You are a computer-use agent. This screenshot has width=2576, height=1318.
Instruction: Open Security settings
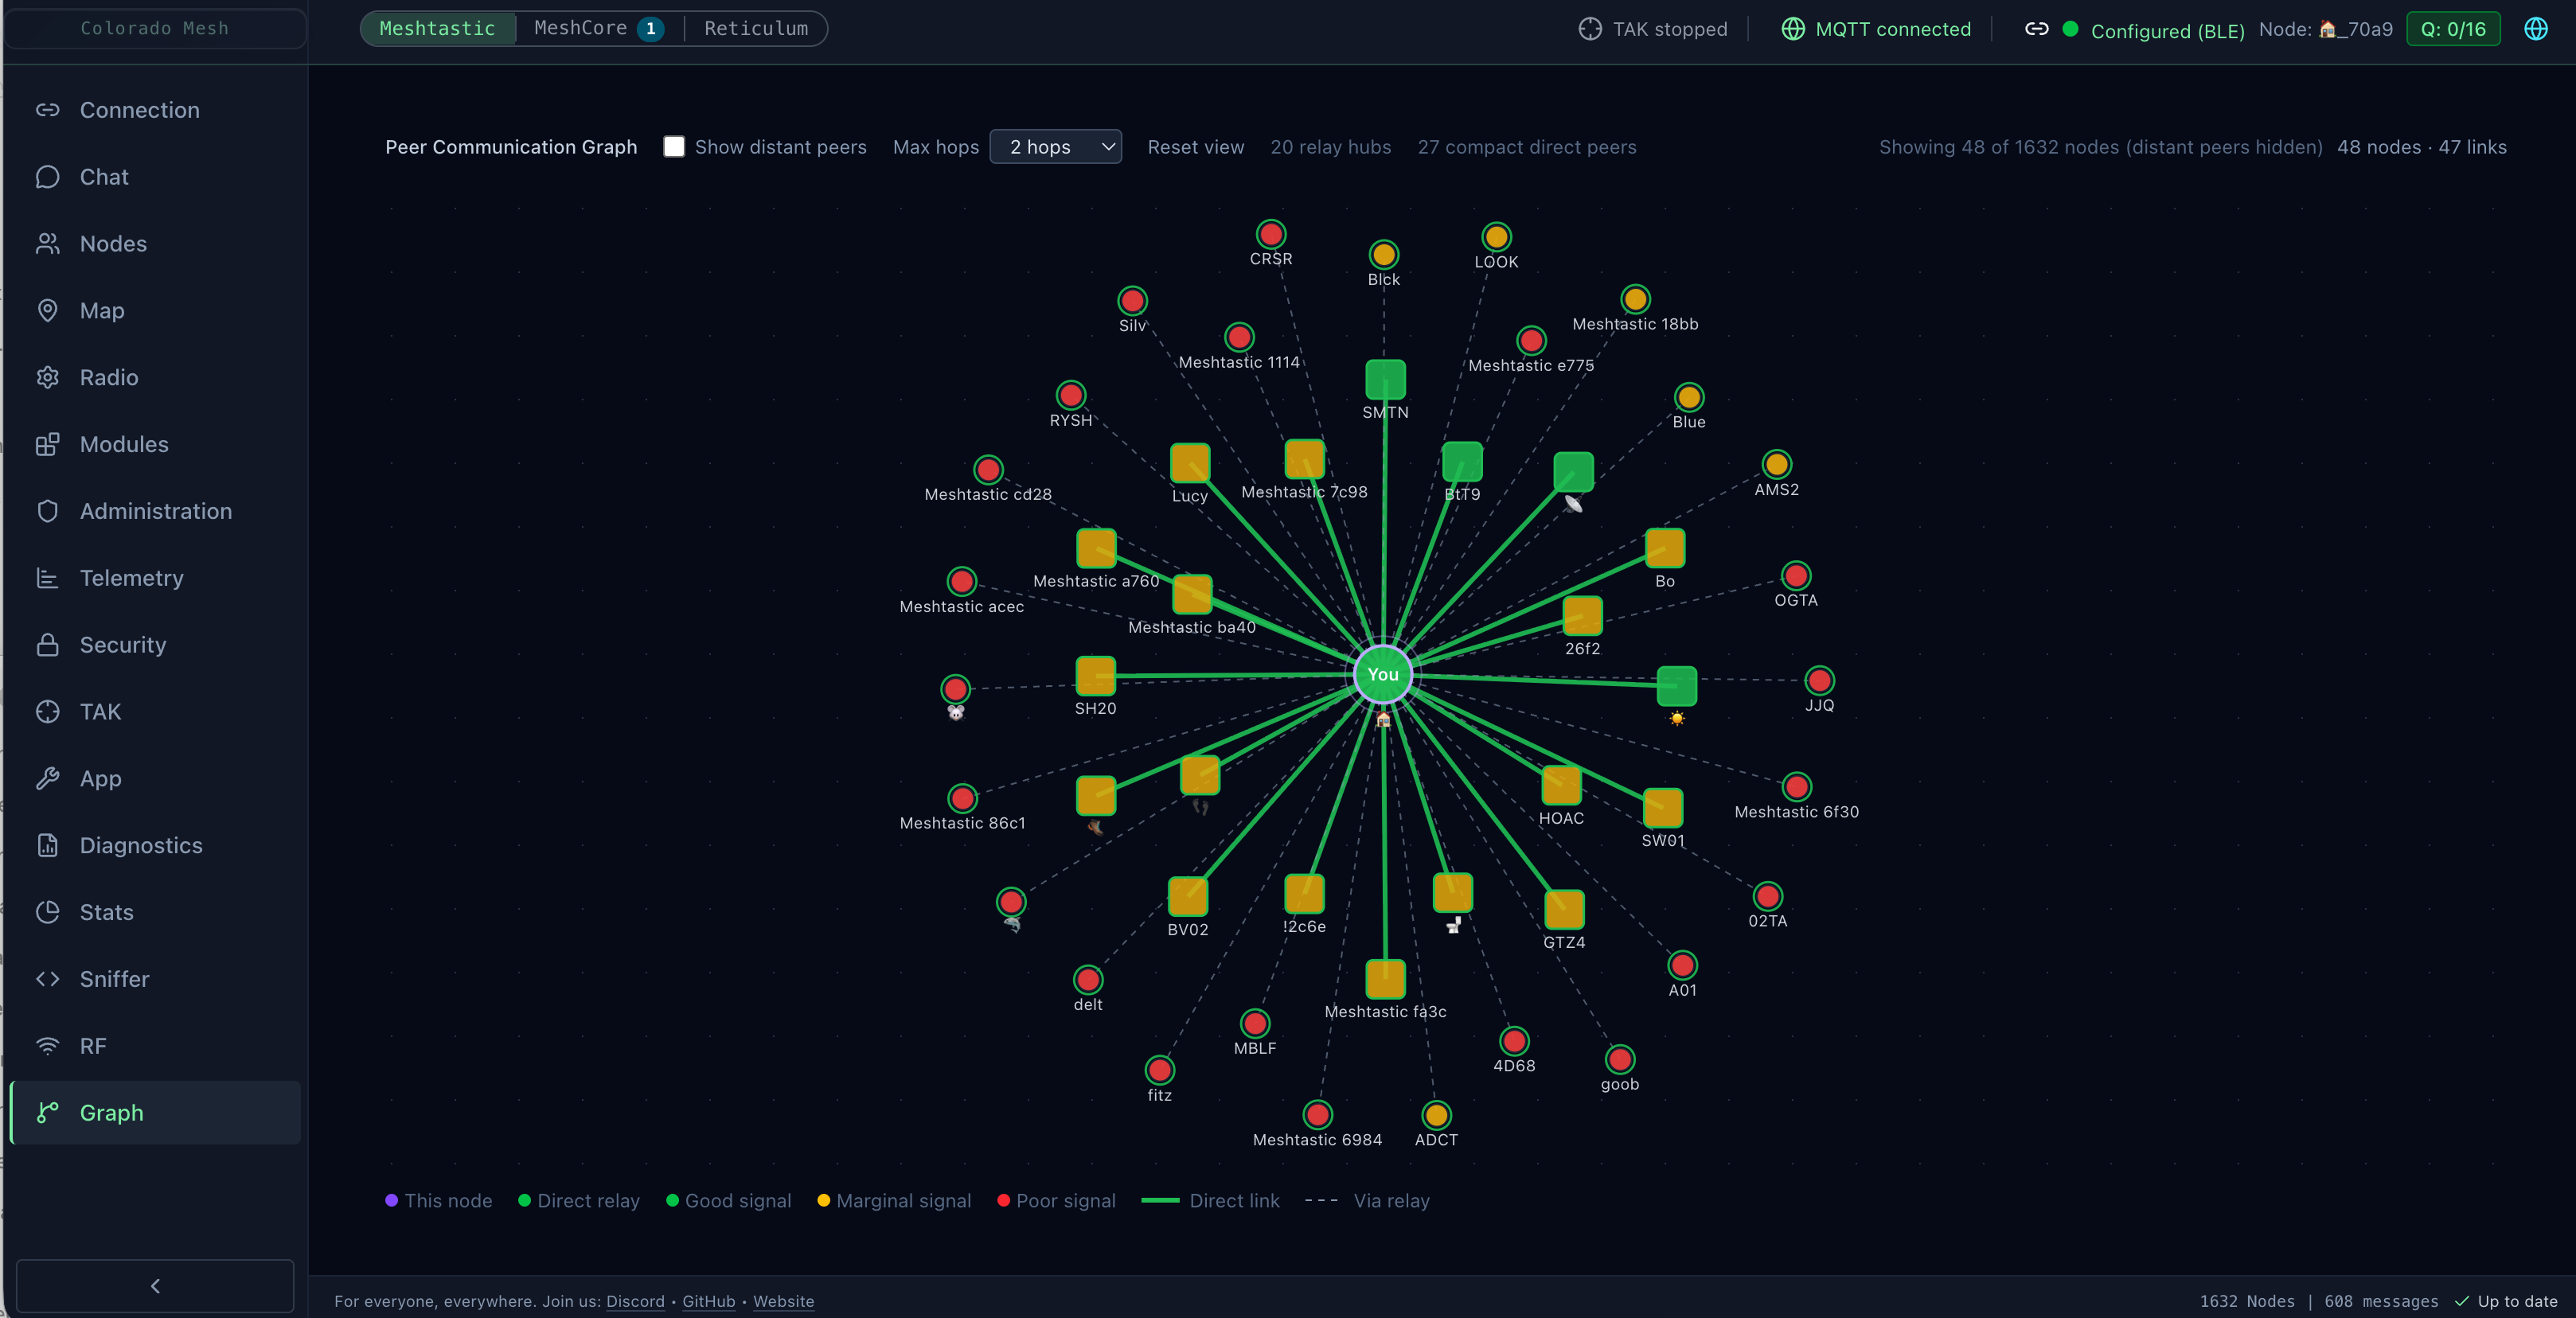155,645
